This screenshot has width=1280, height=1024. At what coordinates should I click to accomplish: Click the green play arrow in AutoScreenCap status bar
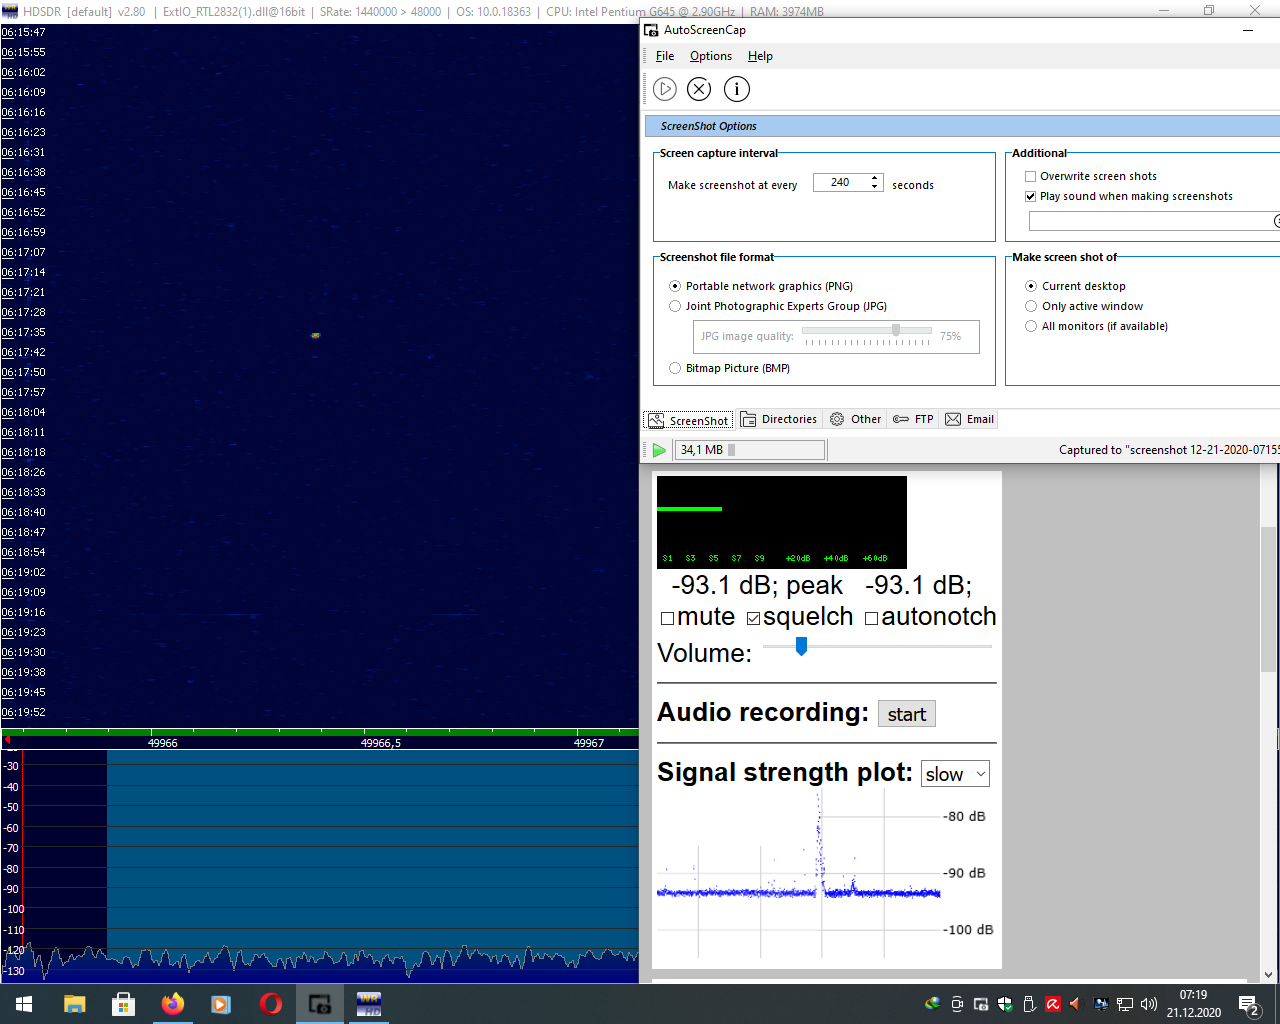(x=659, y=450)
